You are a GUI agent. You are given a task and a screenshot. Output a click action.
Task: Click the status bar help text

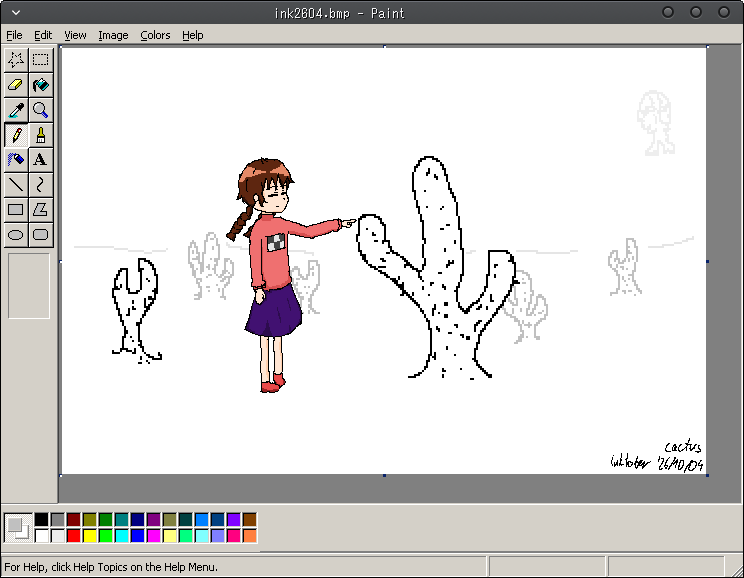[111, 567]
